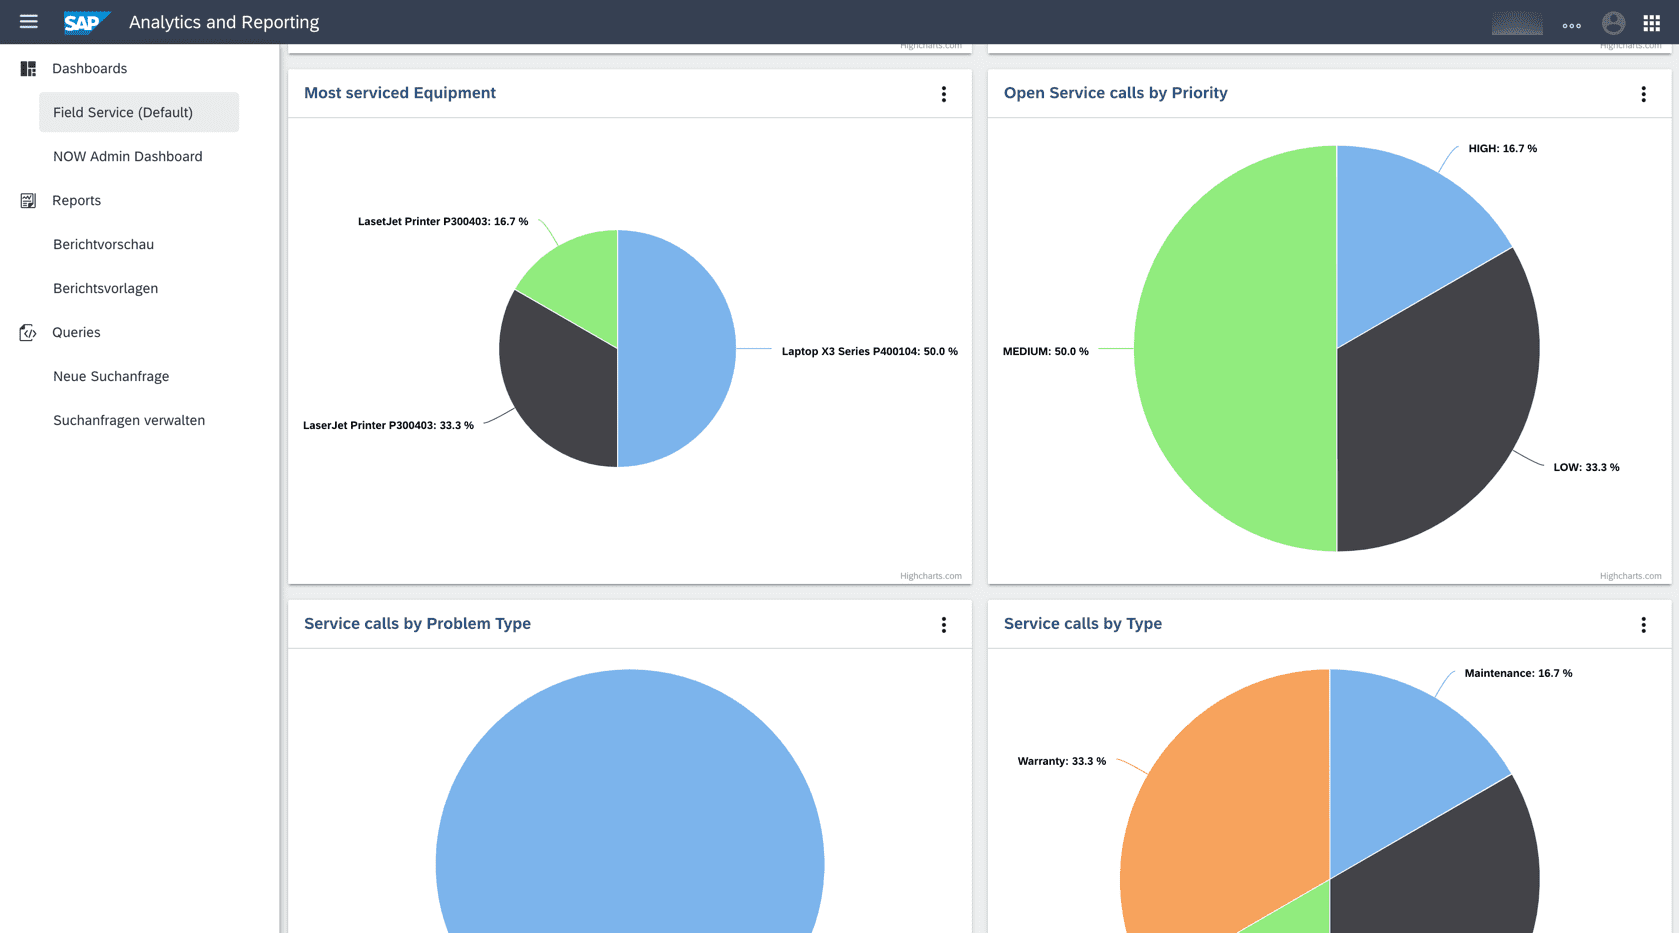The image size is (1679, 933).
Task: Open Most serviced Equipment options menu
Action: tap(943, 94)
